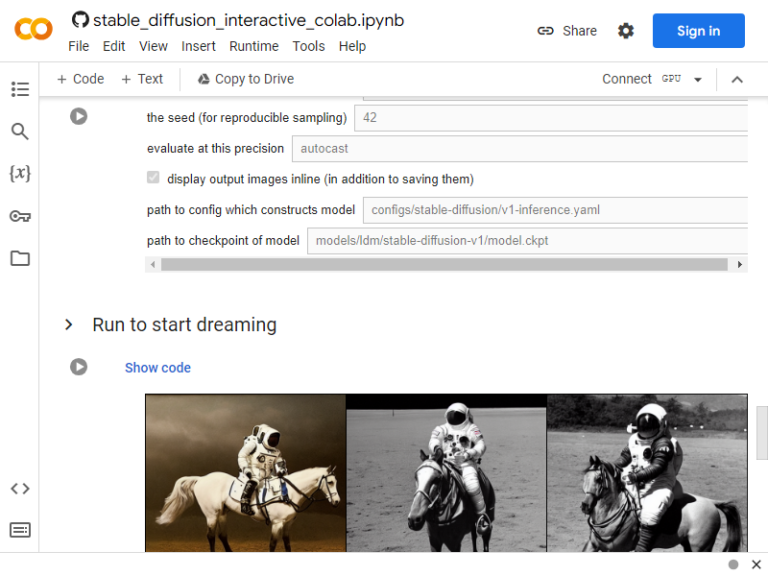
Task: Click 'display output images inline' label text
Action: pyautogui.click(x=320, y=179)
